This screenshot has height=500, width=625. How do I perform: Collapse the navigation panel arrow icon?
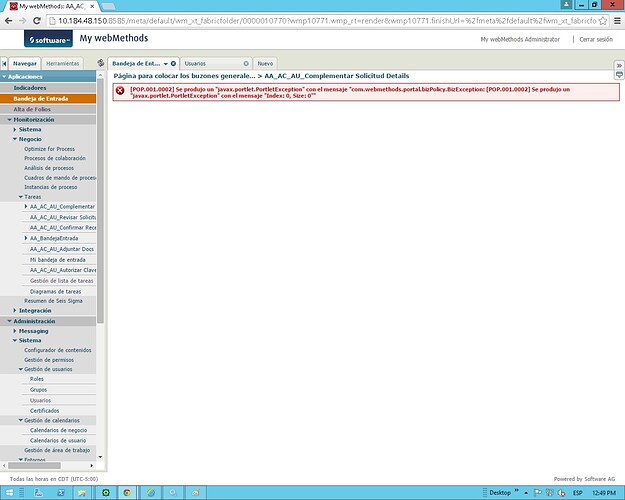(4, 63)
